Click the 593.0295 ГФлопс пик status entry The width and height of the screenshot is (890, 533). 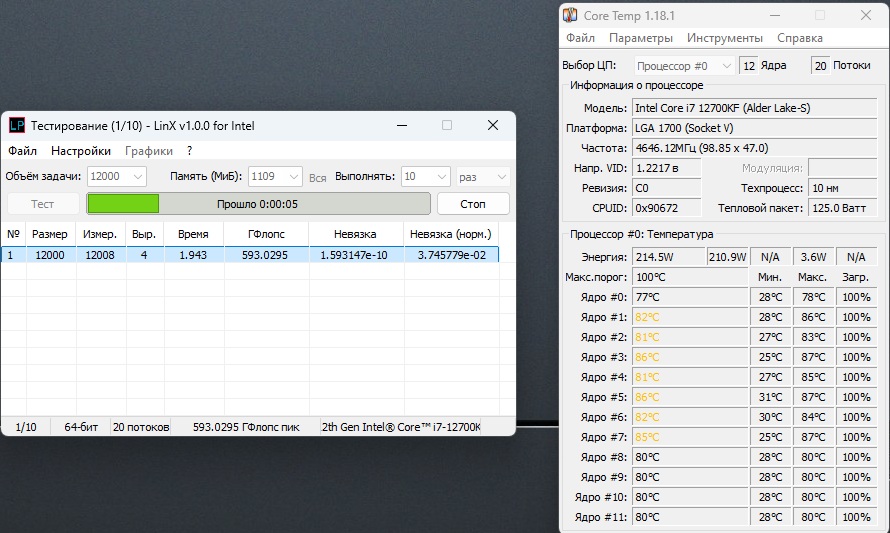point(246,427)
